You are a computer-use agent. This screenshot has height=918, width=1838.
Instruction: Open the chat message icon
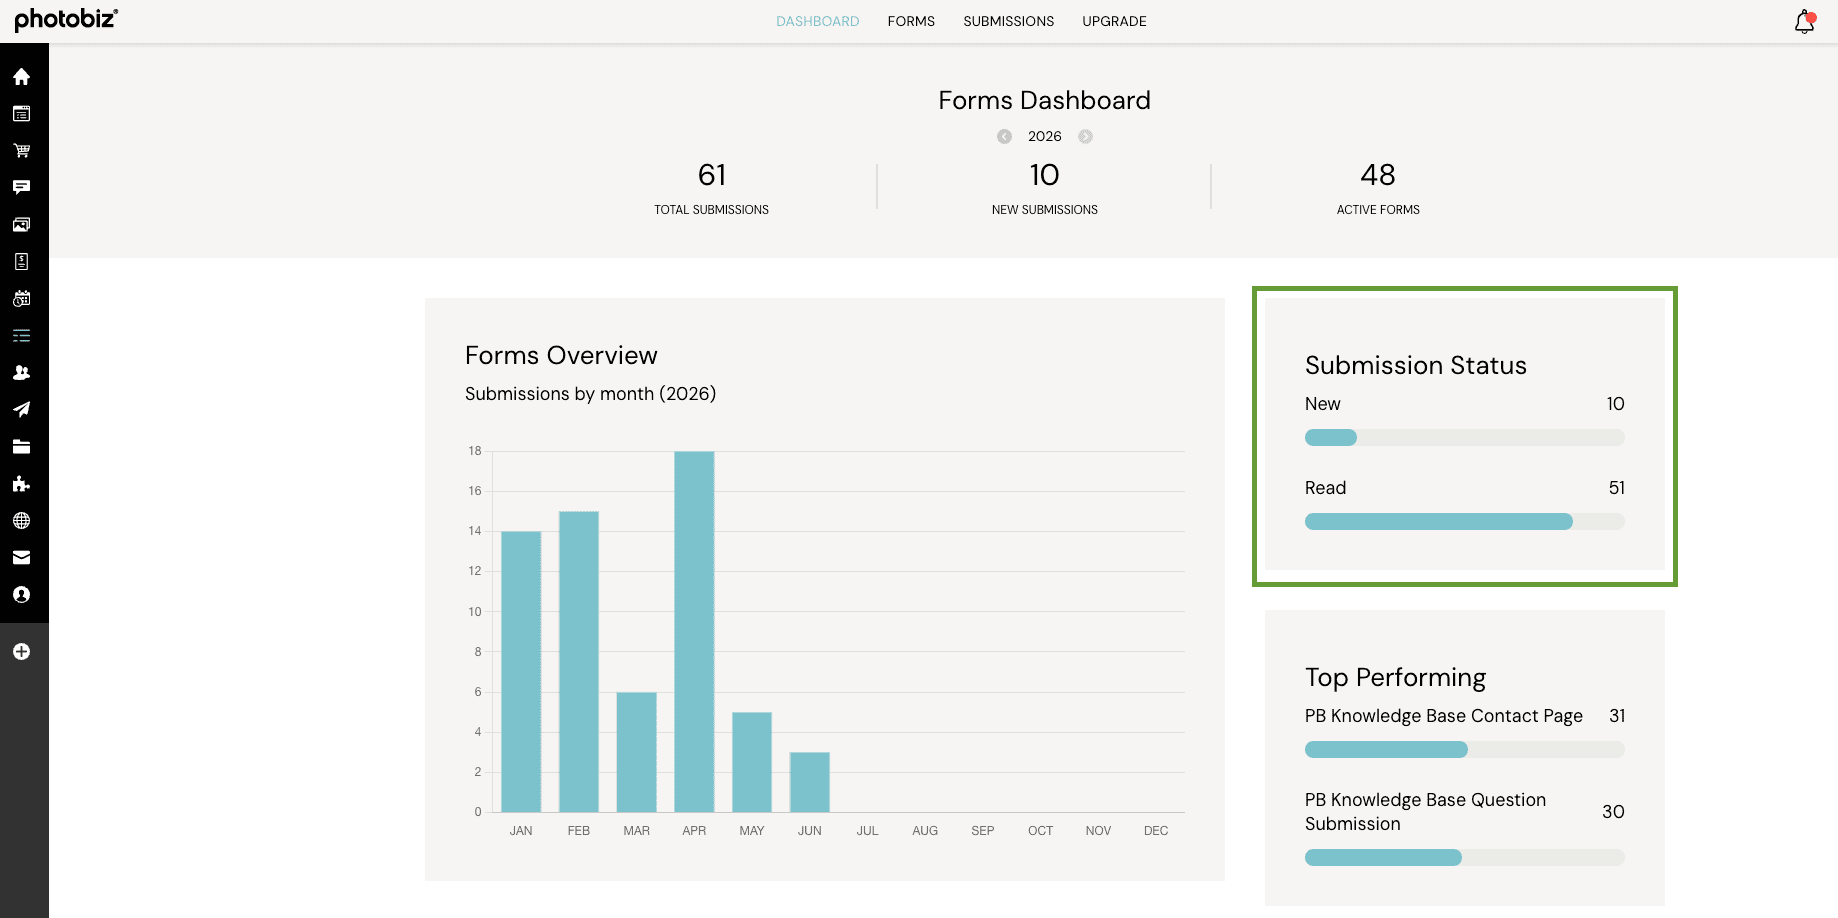click(21, 188)
